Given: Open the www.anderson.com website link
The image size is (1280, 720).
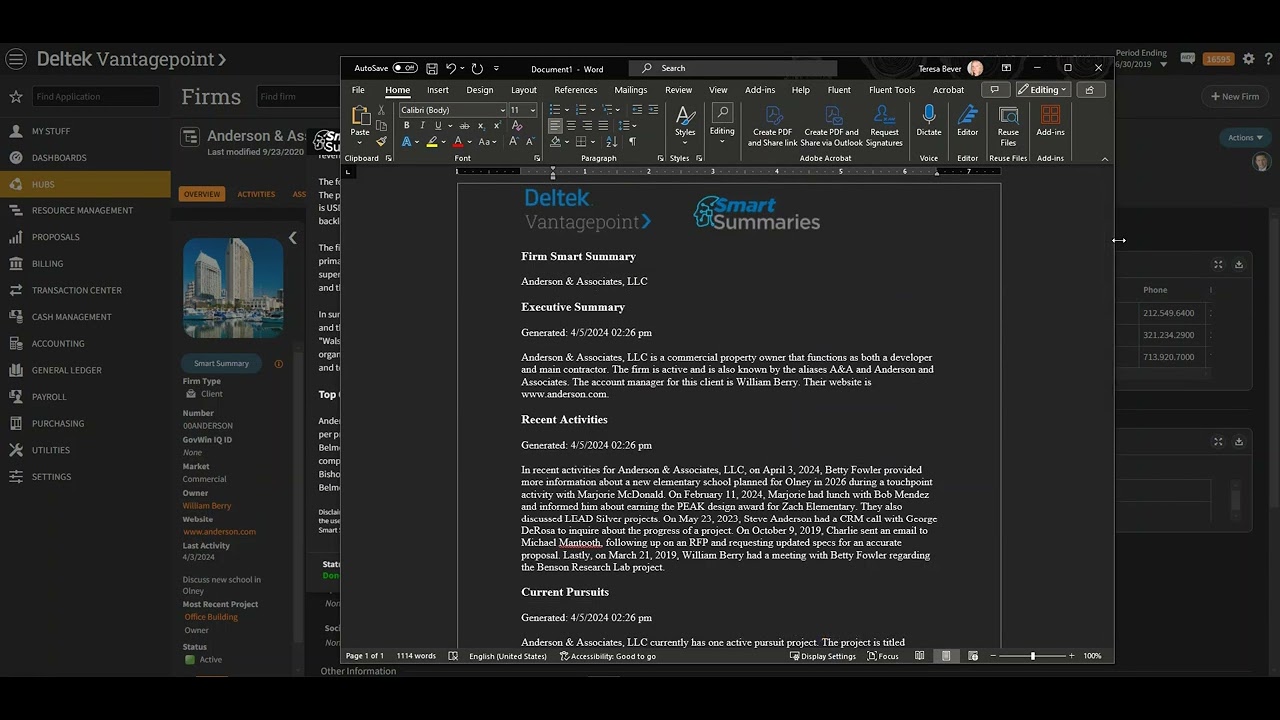Looking at the screenshot, I should pyautogui.click(x=219, y=532).
